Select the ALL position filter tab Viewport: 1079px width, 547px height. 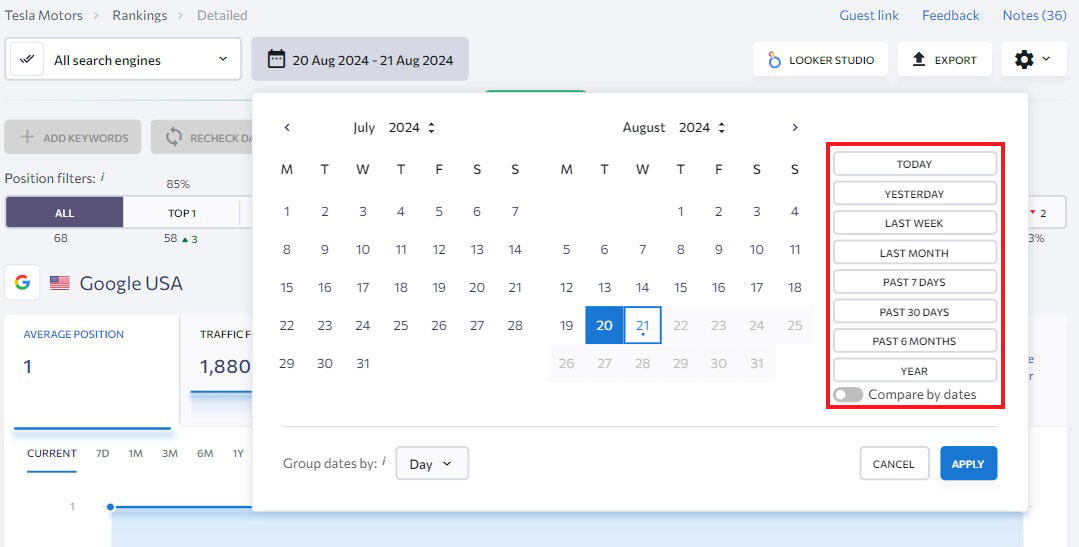(x=65, y=213)
